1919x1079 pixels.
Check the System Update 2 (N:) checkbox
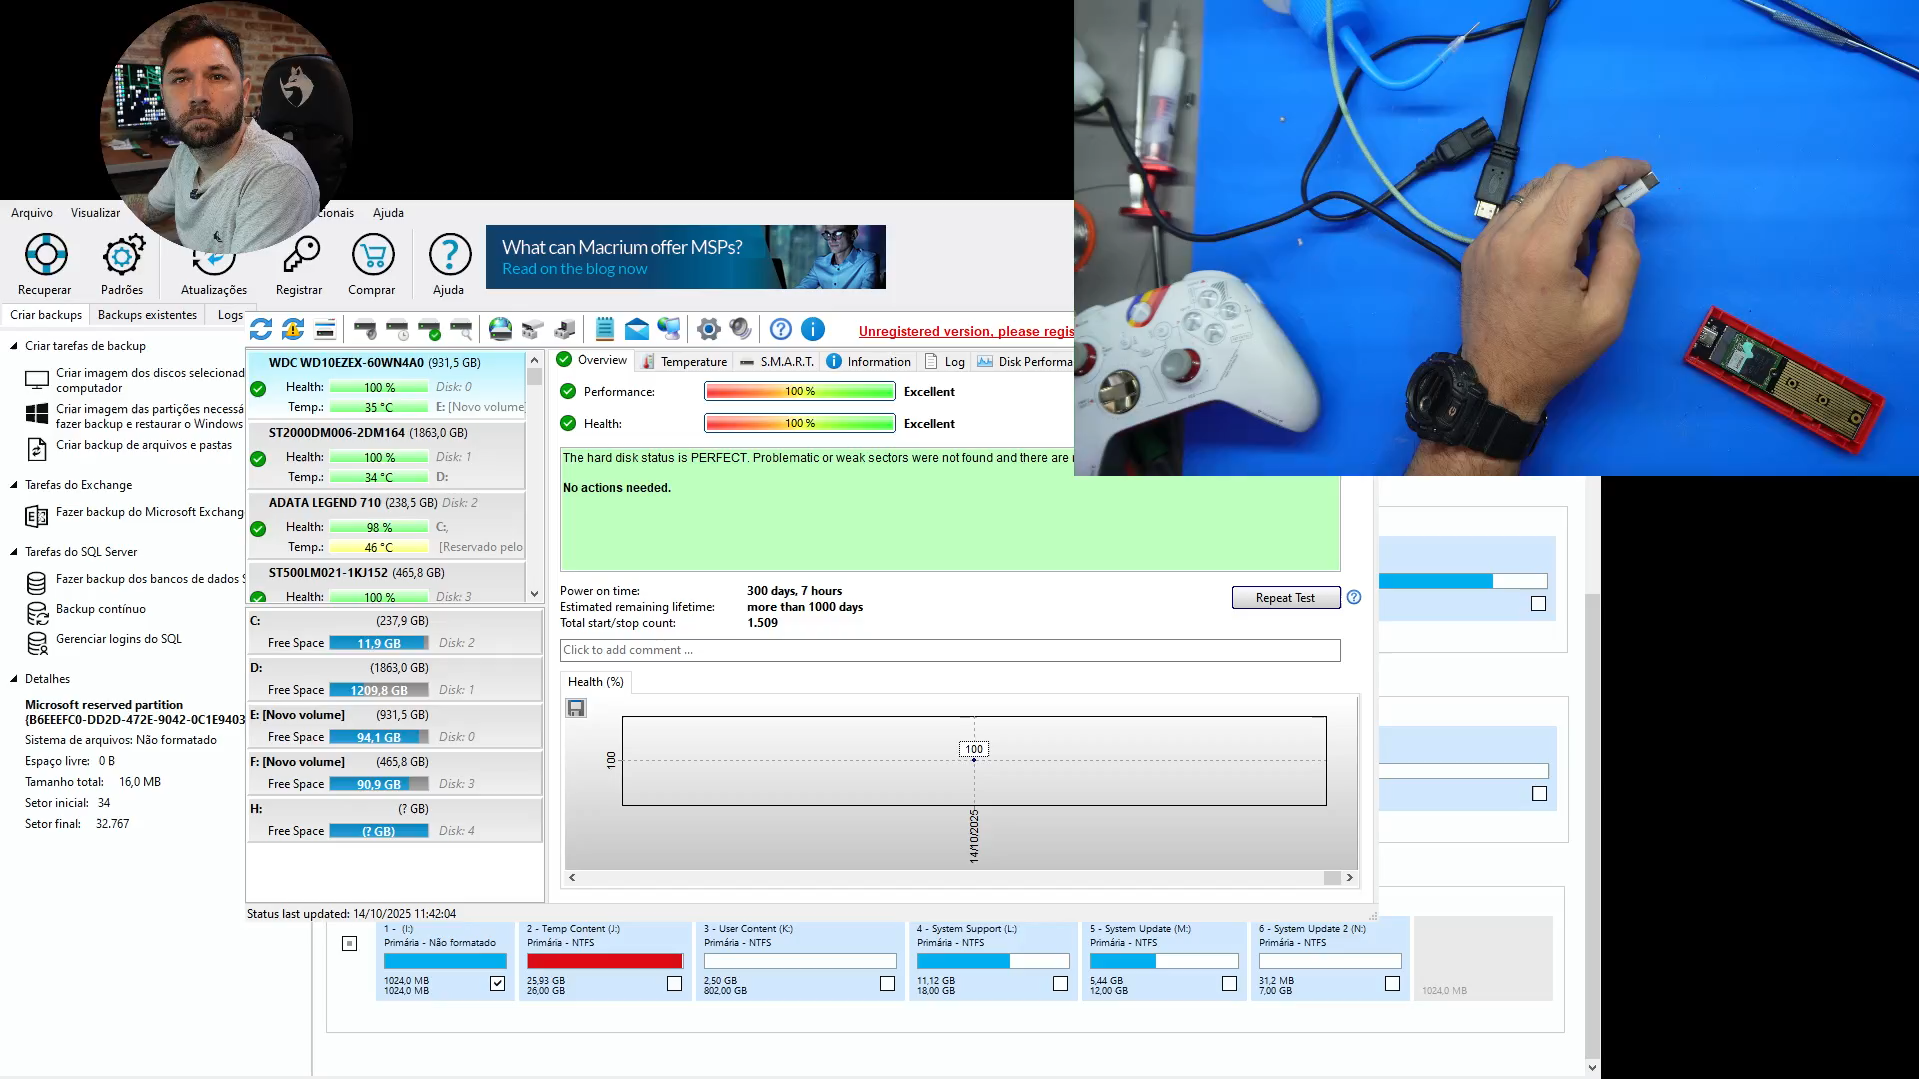click(x=1392, y=984)
